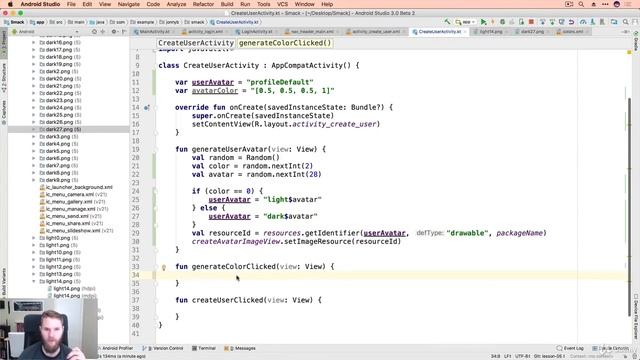Open the Refactor menu
Image resolution: width=640 pixels, height=360 pixels.
click(x=203, y=4)
